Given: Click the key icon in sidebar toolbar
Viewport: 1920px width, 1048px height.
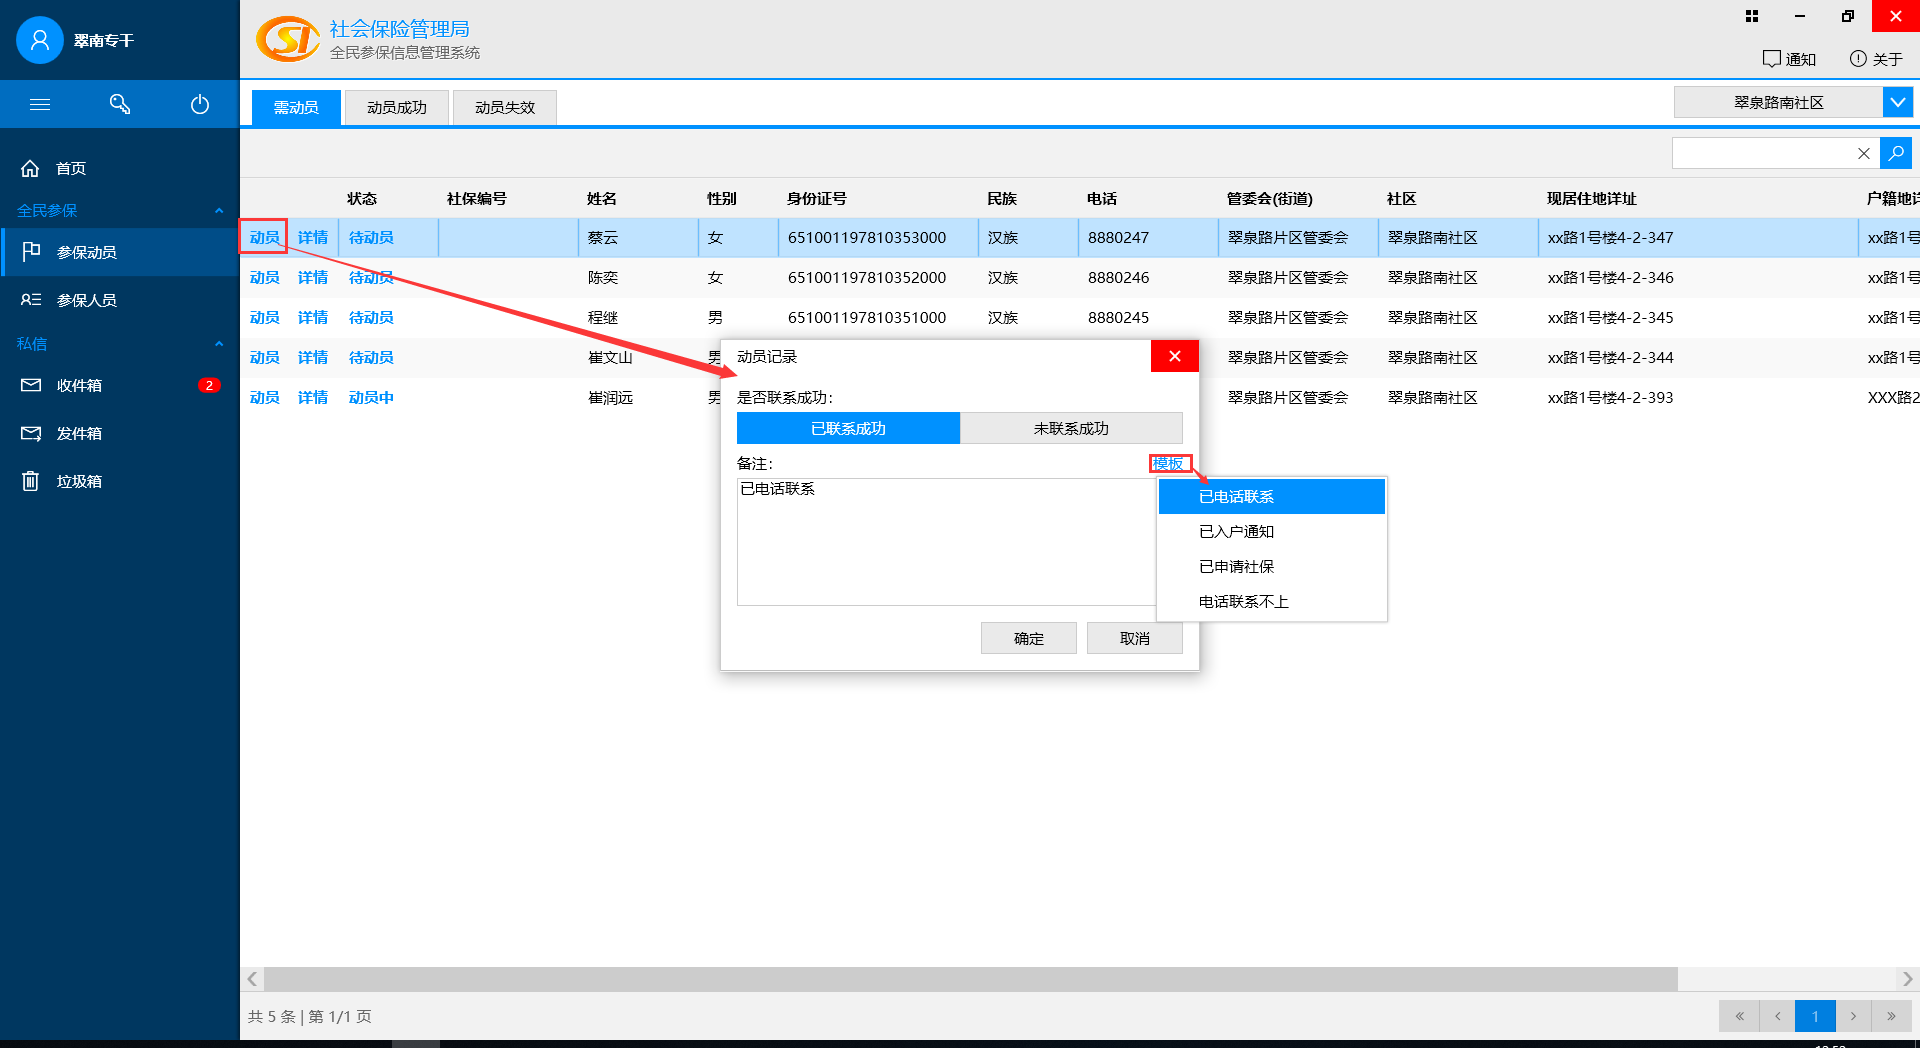Looking at the screenshot, I should [120, 104].
